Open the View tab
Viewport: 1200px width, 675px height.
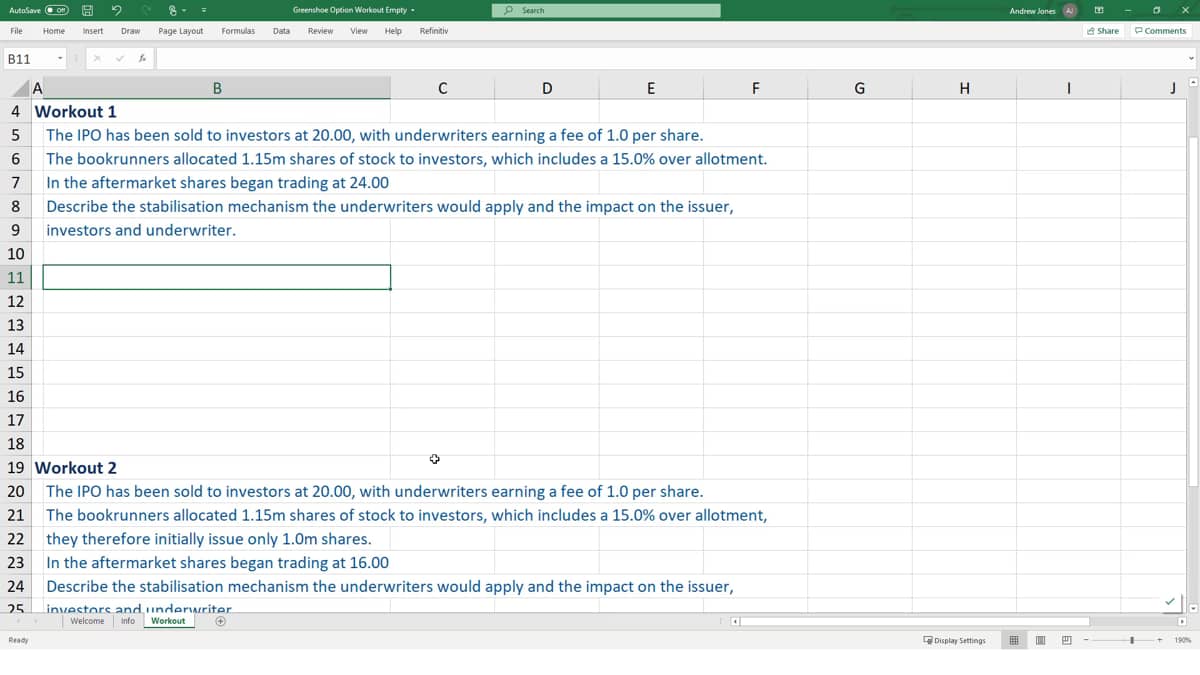pos(359,31)
